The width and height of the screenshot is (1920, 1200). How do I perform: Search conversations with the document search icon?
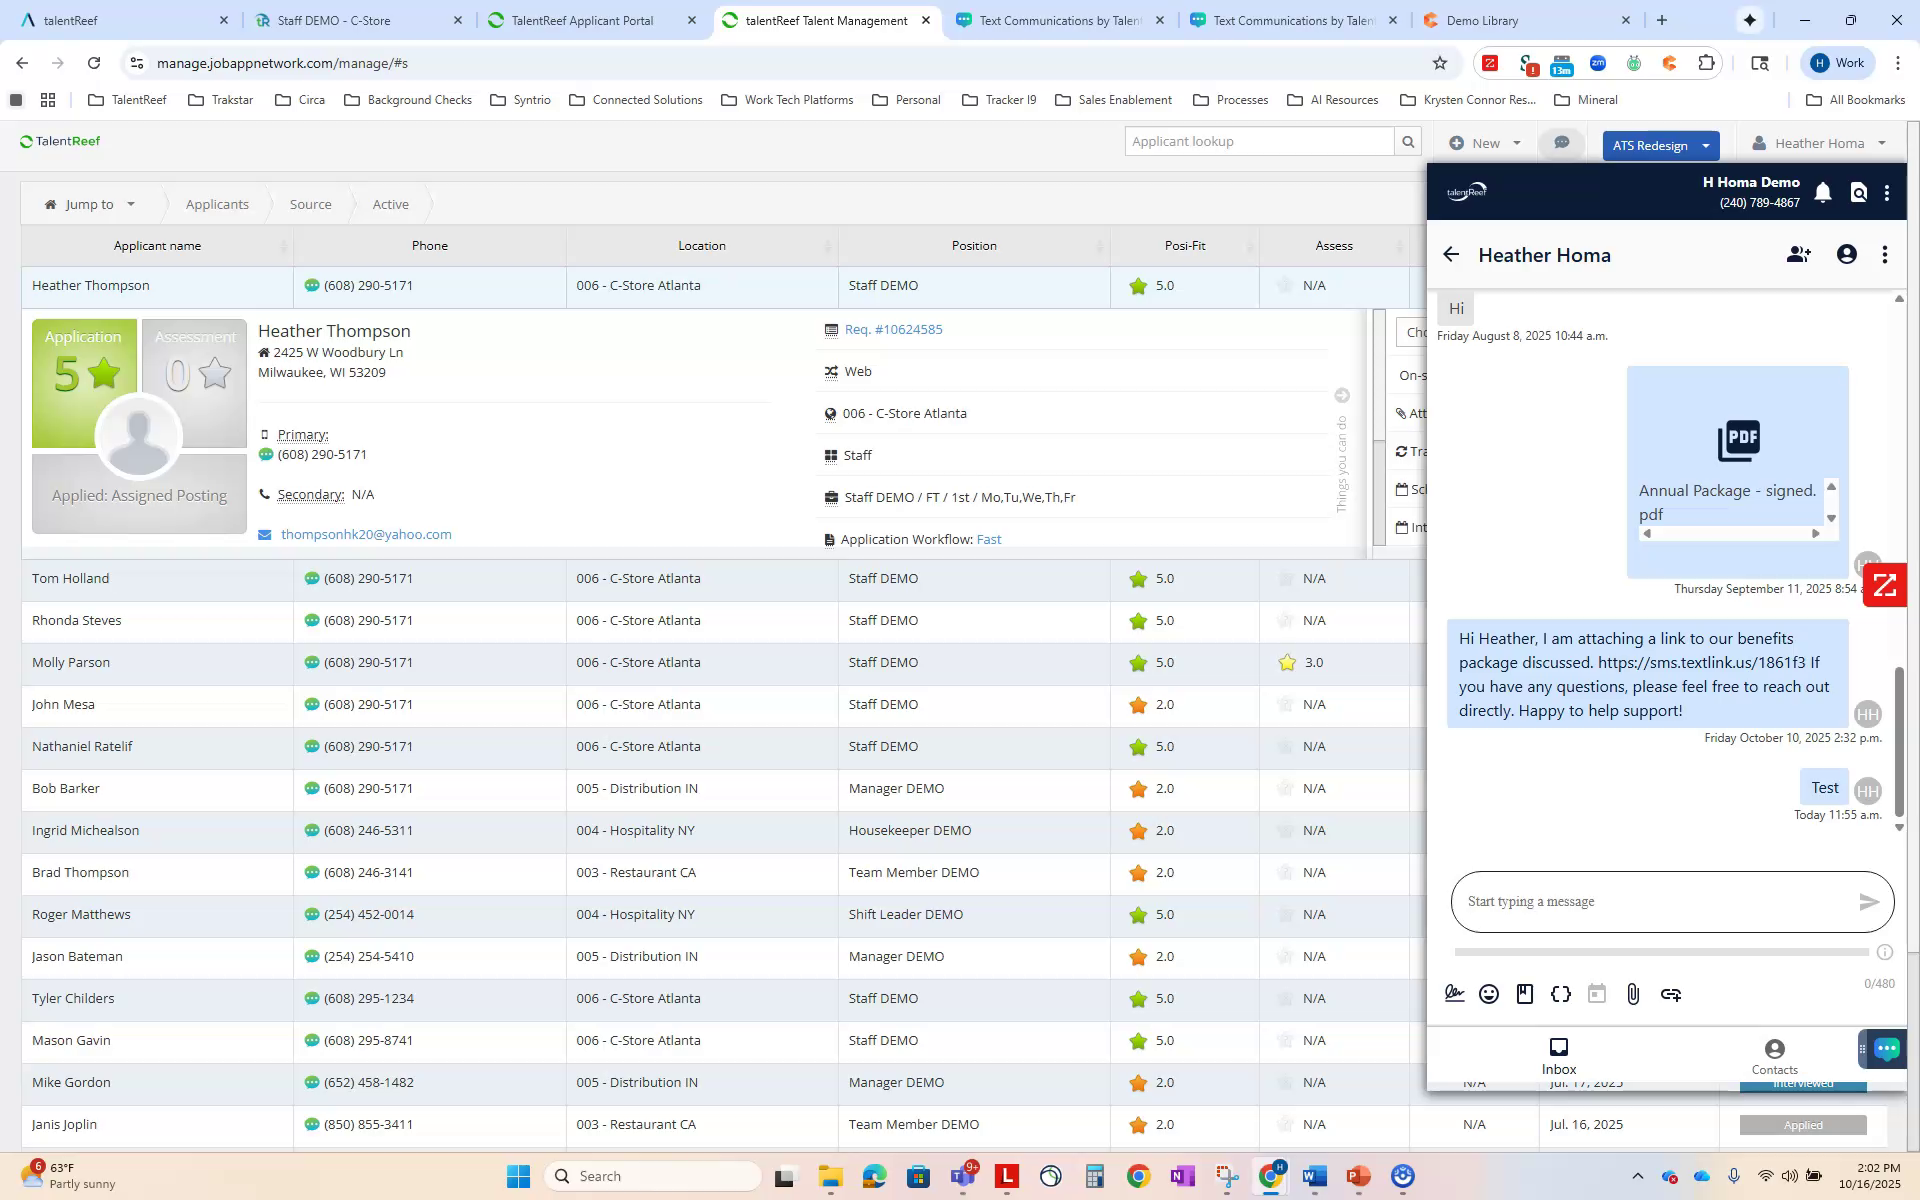[1858, 192]
